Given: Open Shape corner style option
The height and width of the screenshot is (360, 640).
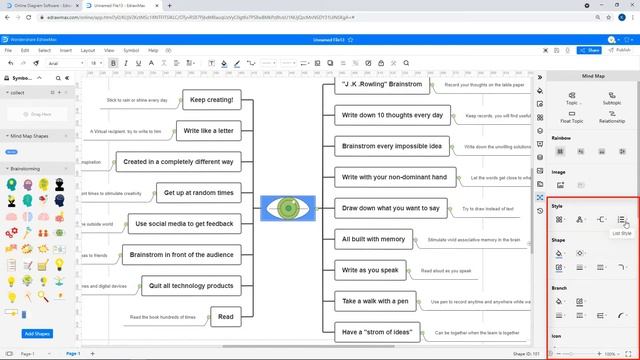Looking at the screenshot, I should point(621,267).
